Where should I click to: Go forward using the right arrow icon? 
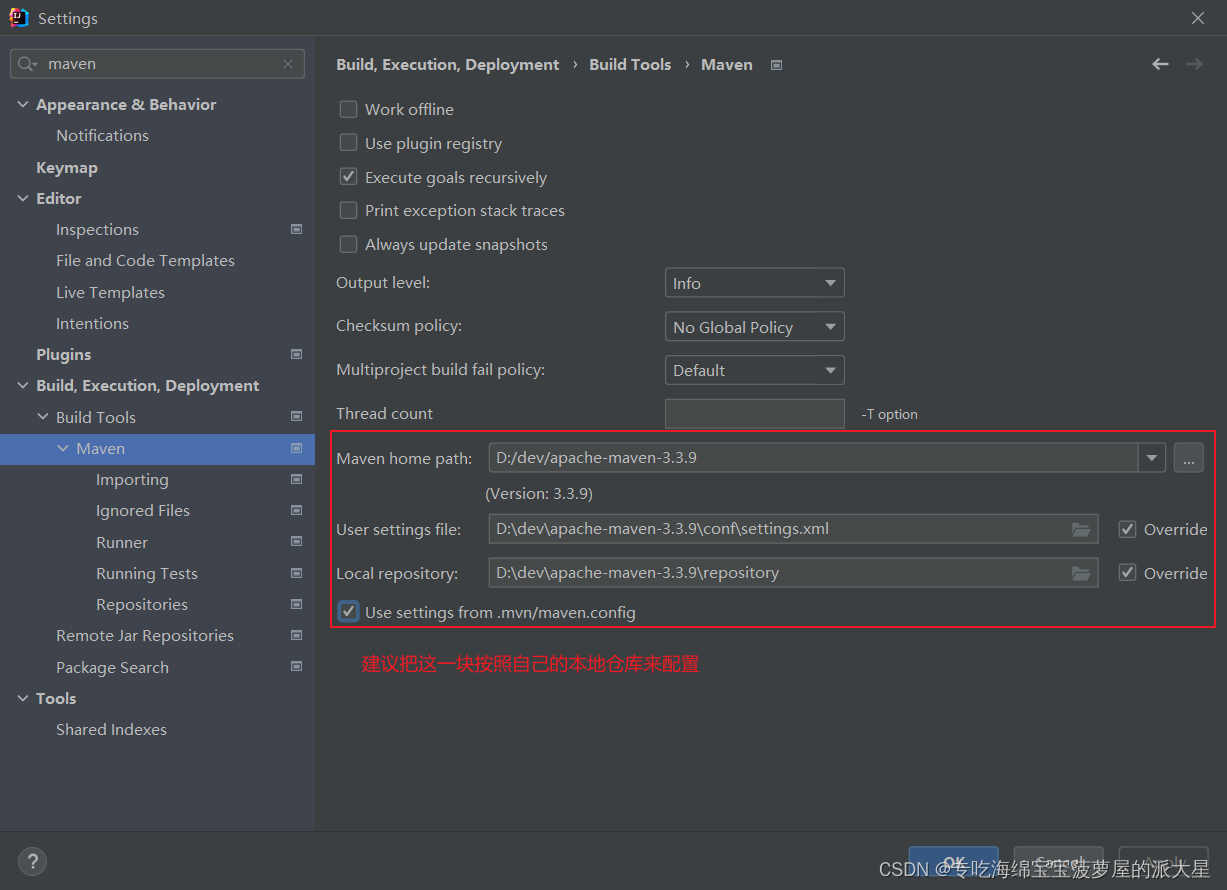[1194, 64]
